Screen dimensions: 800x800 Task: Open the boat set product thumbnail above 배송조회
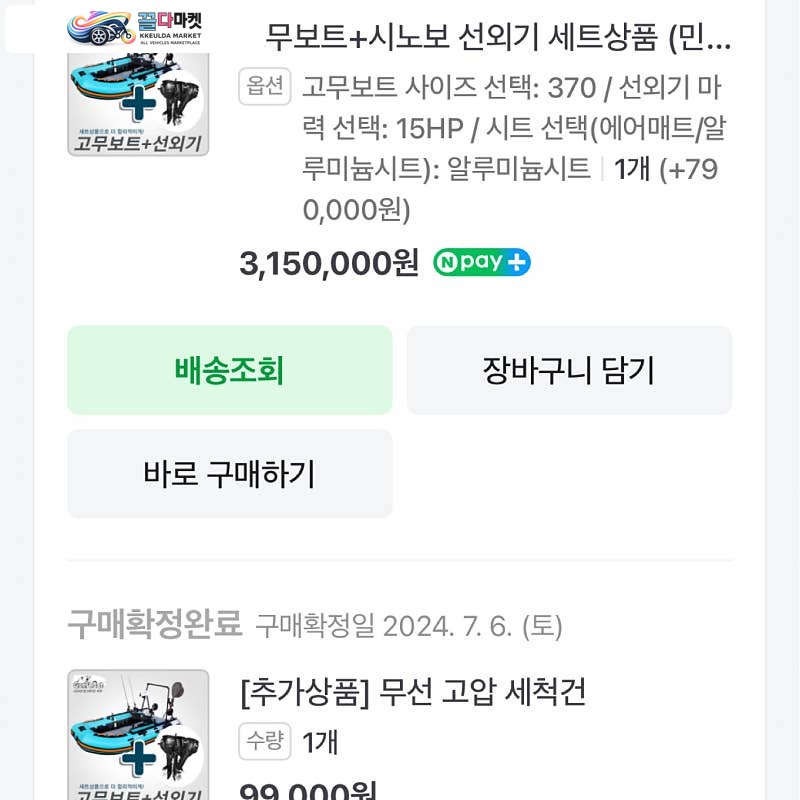[x=138, y=104]
